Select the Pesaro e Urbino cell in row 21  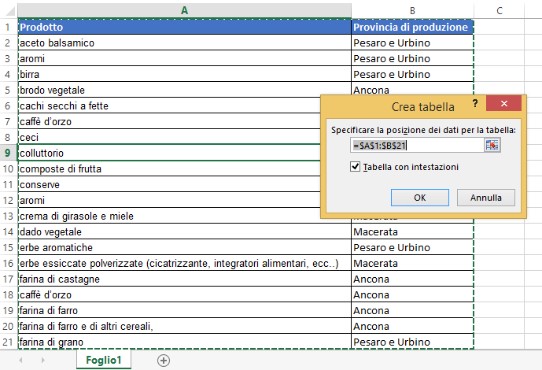pyautogui.click(x=412, y=342)
